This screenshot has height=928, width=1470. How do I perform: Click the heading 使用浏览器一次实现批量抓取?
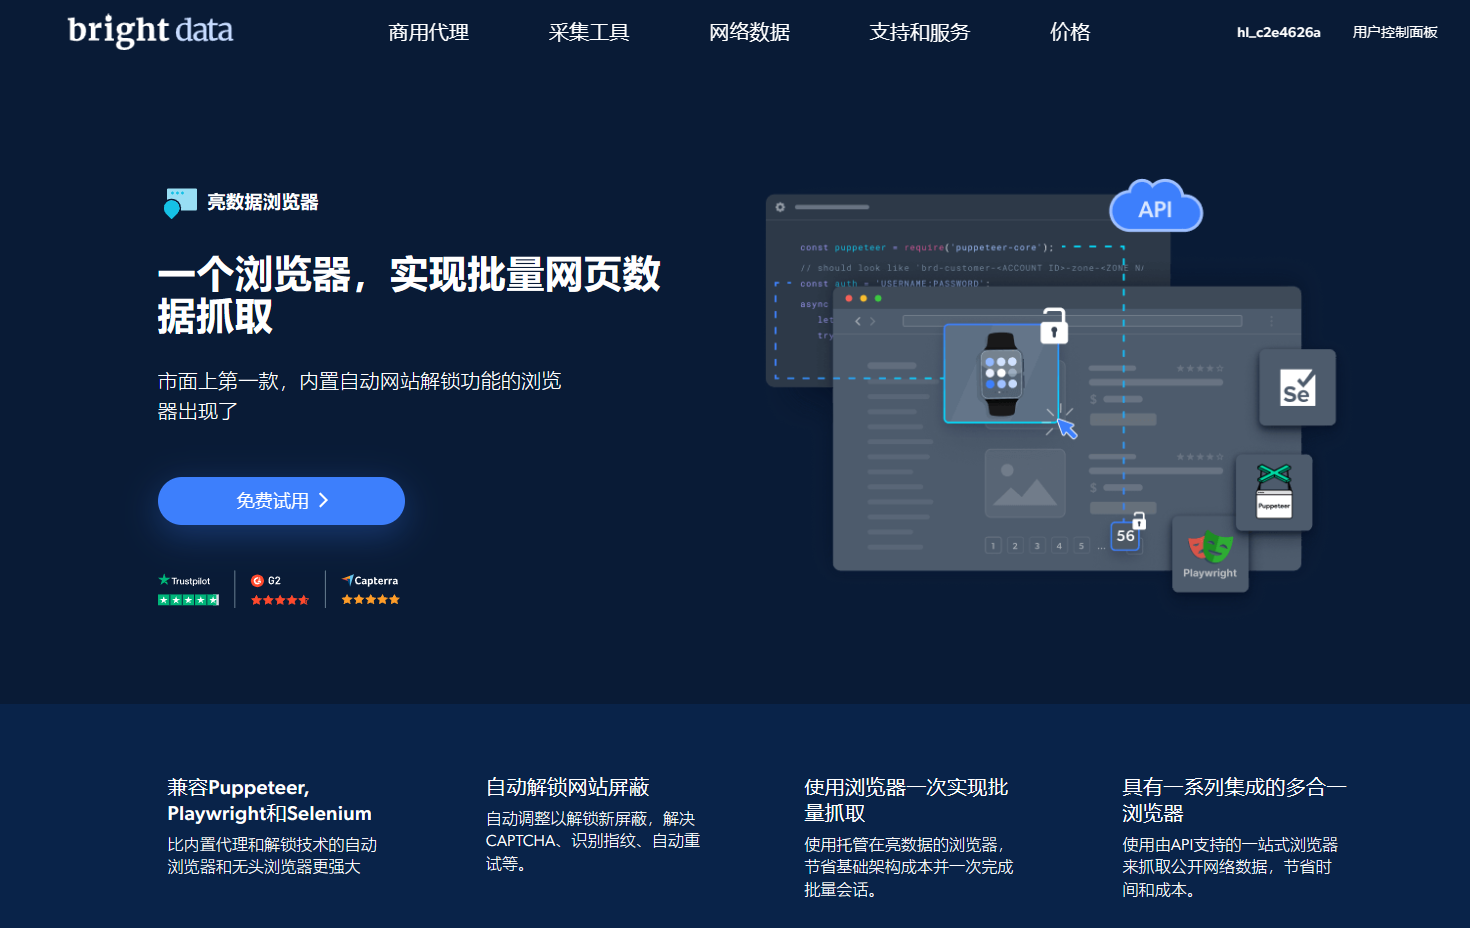[906, 800]
